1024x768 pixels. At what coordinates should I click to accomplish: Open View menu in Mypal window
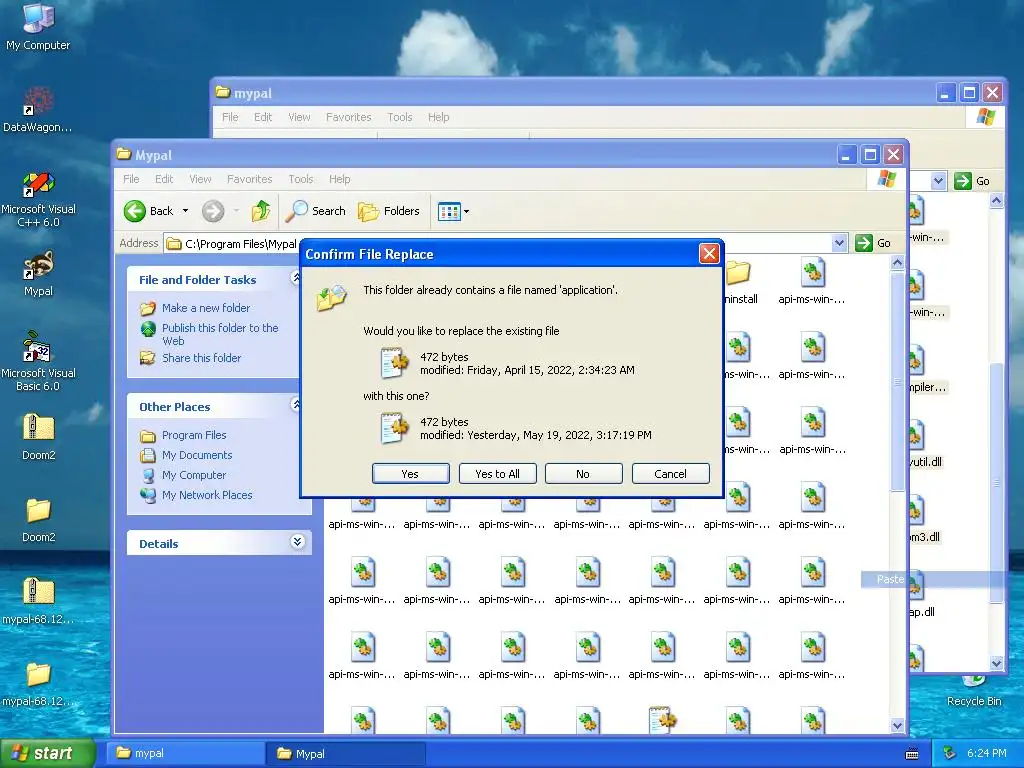point(200,179)
